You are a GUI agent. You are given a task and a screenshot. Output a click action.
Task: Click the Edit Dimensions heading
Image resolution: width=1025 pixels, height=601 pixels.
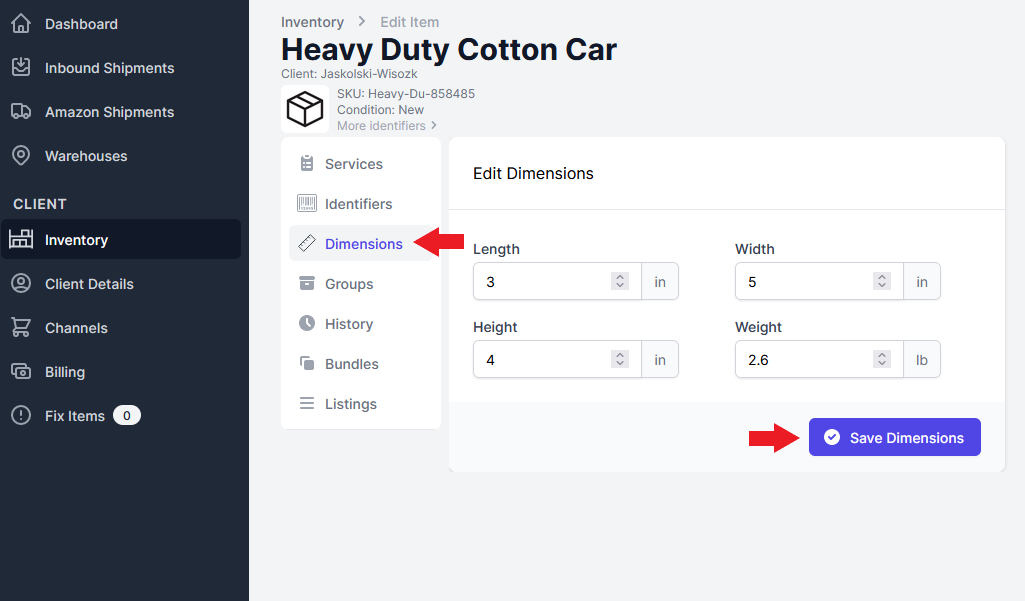click(533, 173)
